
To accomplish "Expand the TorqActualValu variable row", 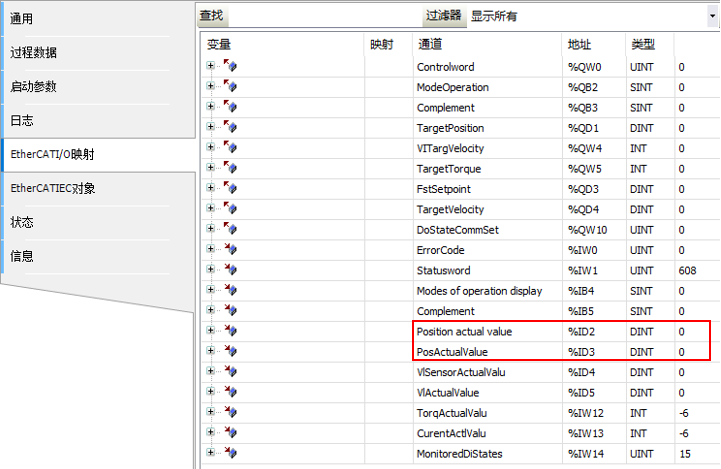I will pyautogui.click(x=211, y=412).
